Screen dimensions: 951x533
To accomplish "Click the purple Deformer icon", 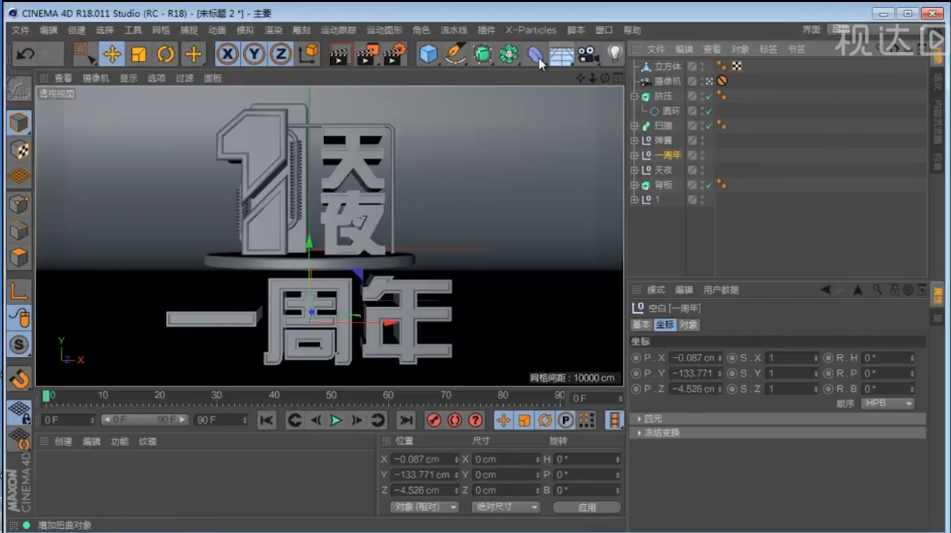I will click(x=535, y=54).
